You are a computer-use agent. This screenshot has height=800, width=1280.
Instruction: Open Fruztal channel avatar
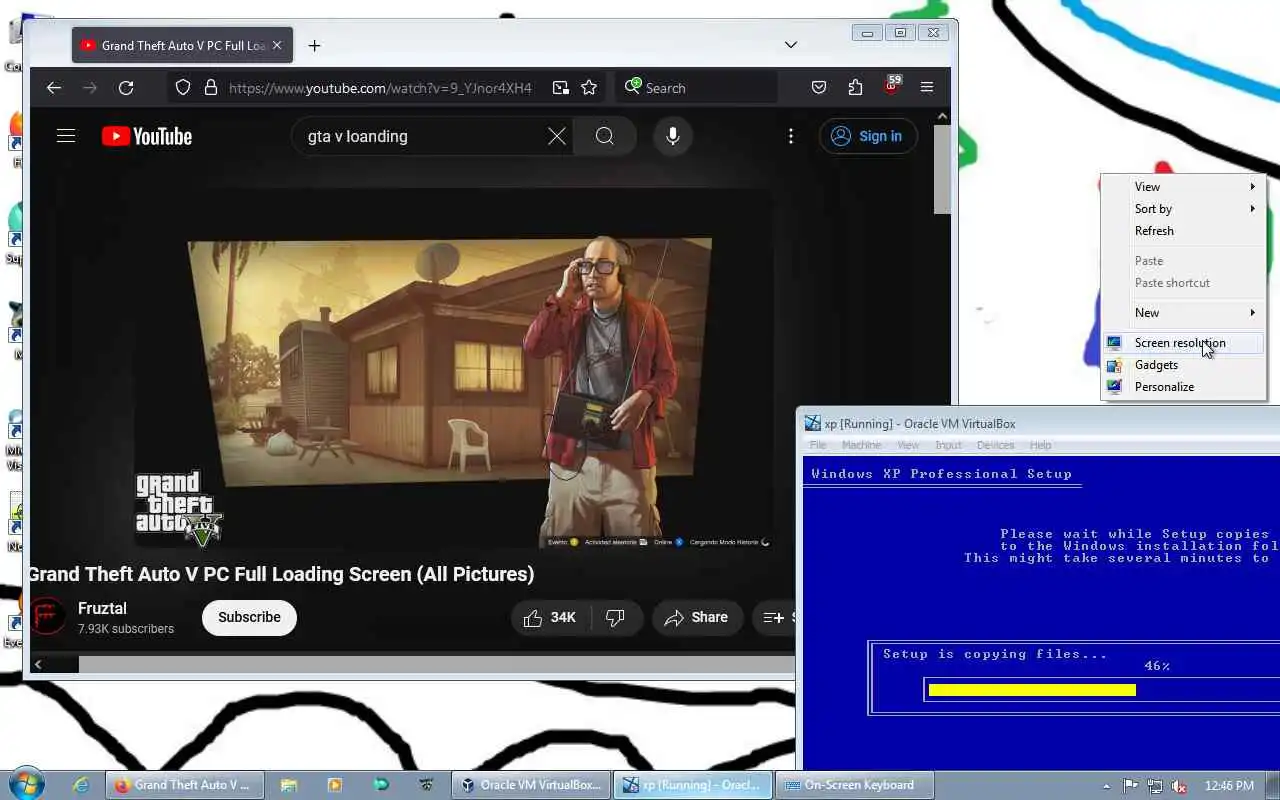(x=47, y=617)
